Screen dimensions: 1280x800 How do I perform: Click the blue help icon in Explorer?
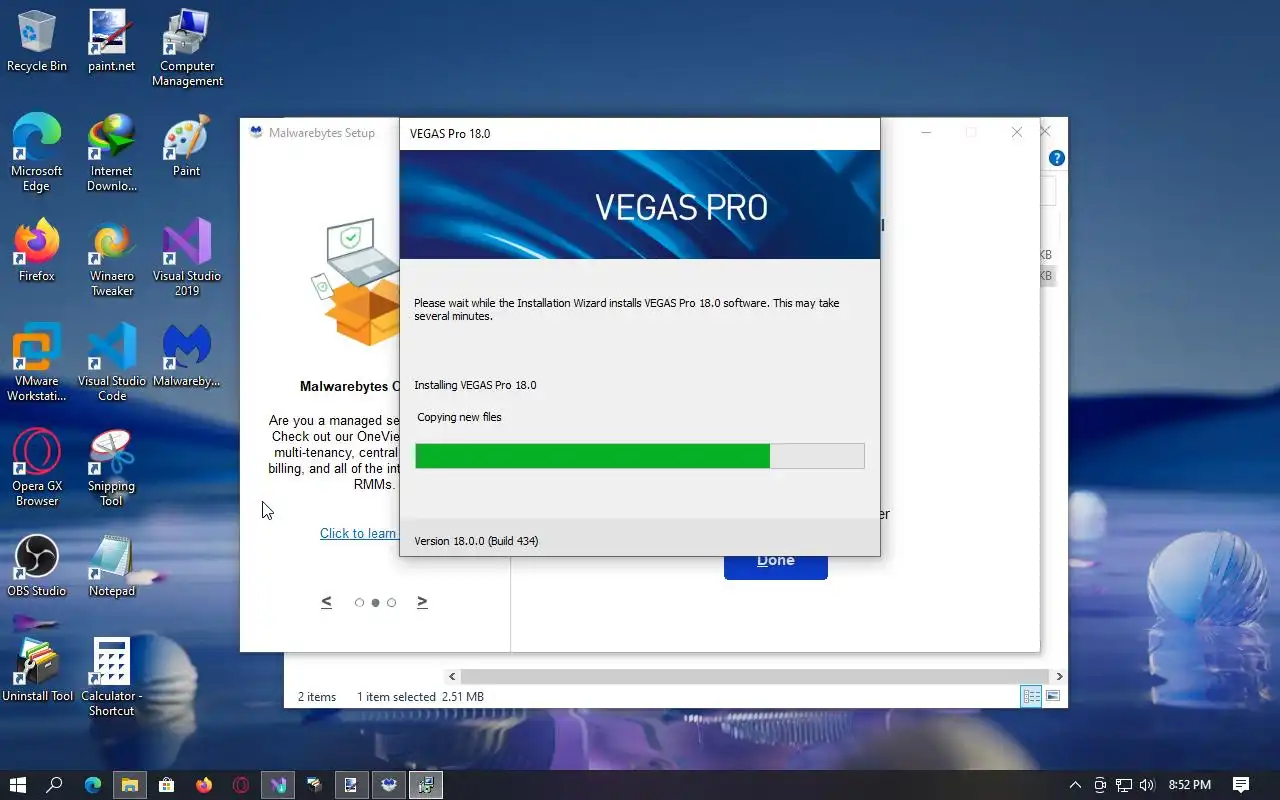click(x=1057, y=158)
